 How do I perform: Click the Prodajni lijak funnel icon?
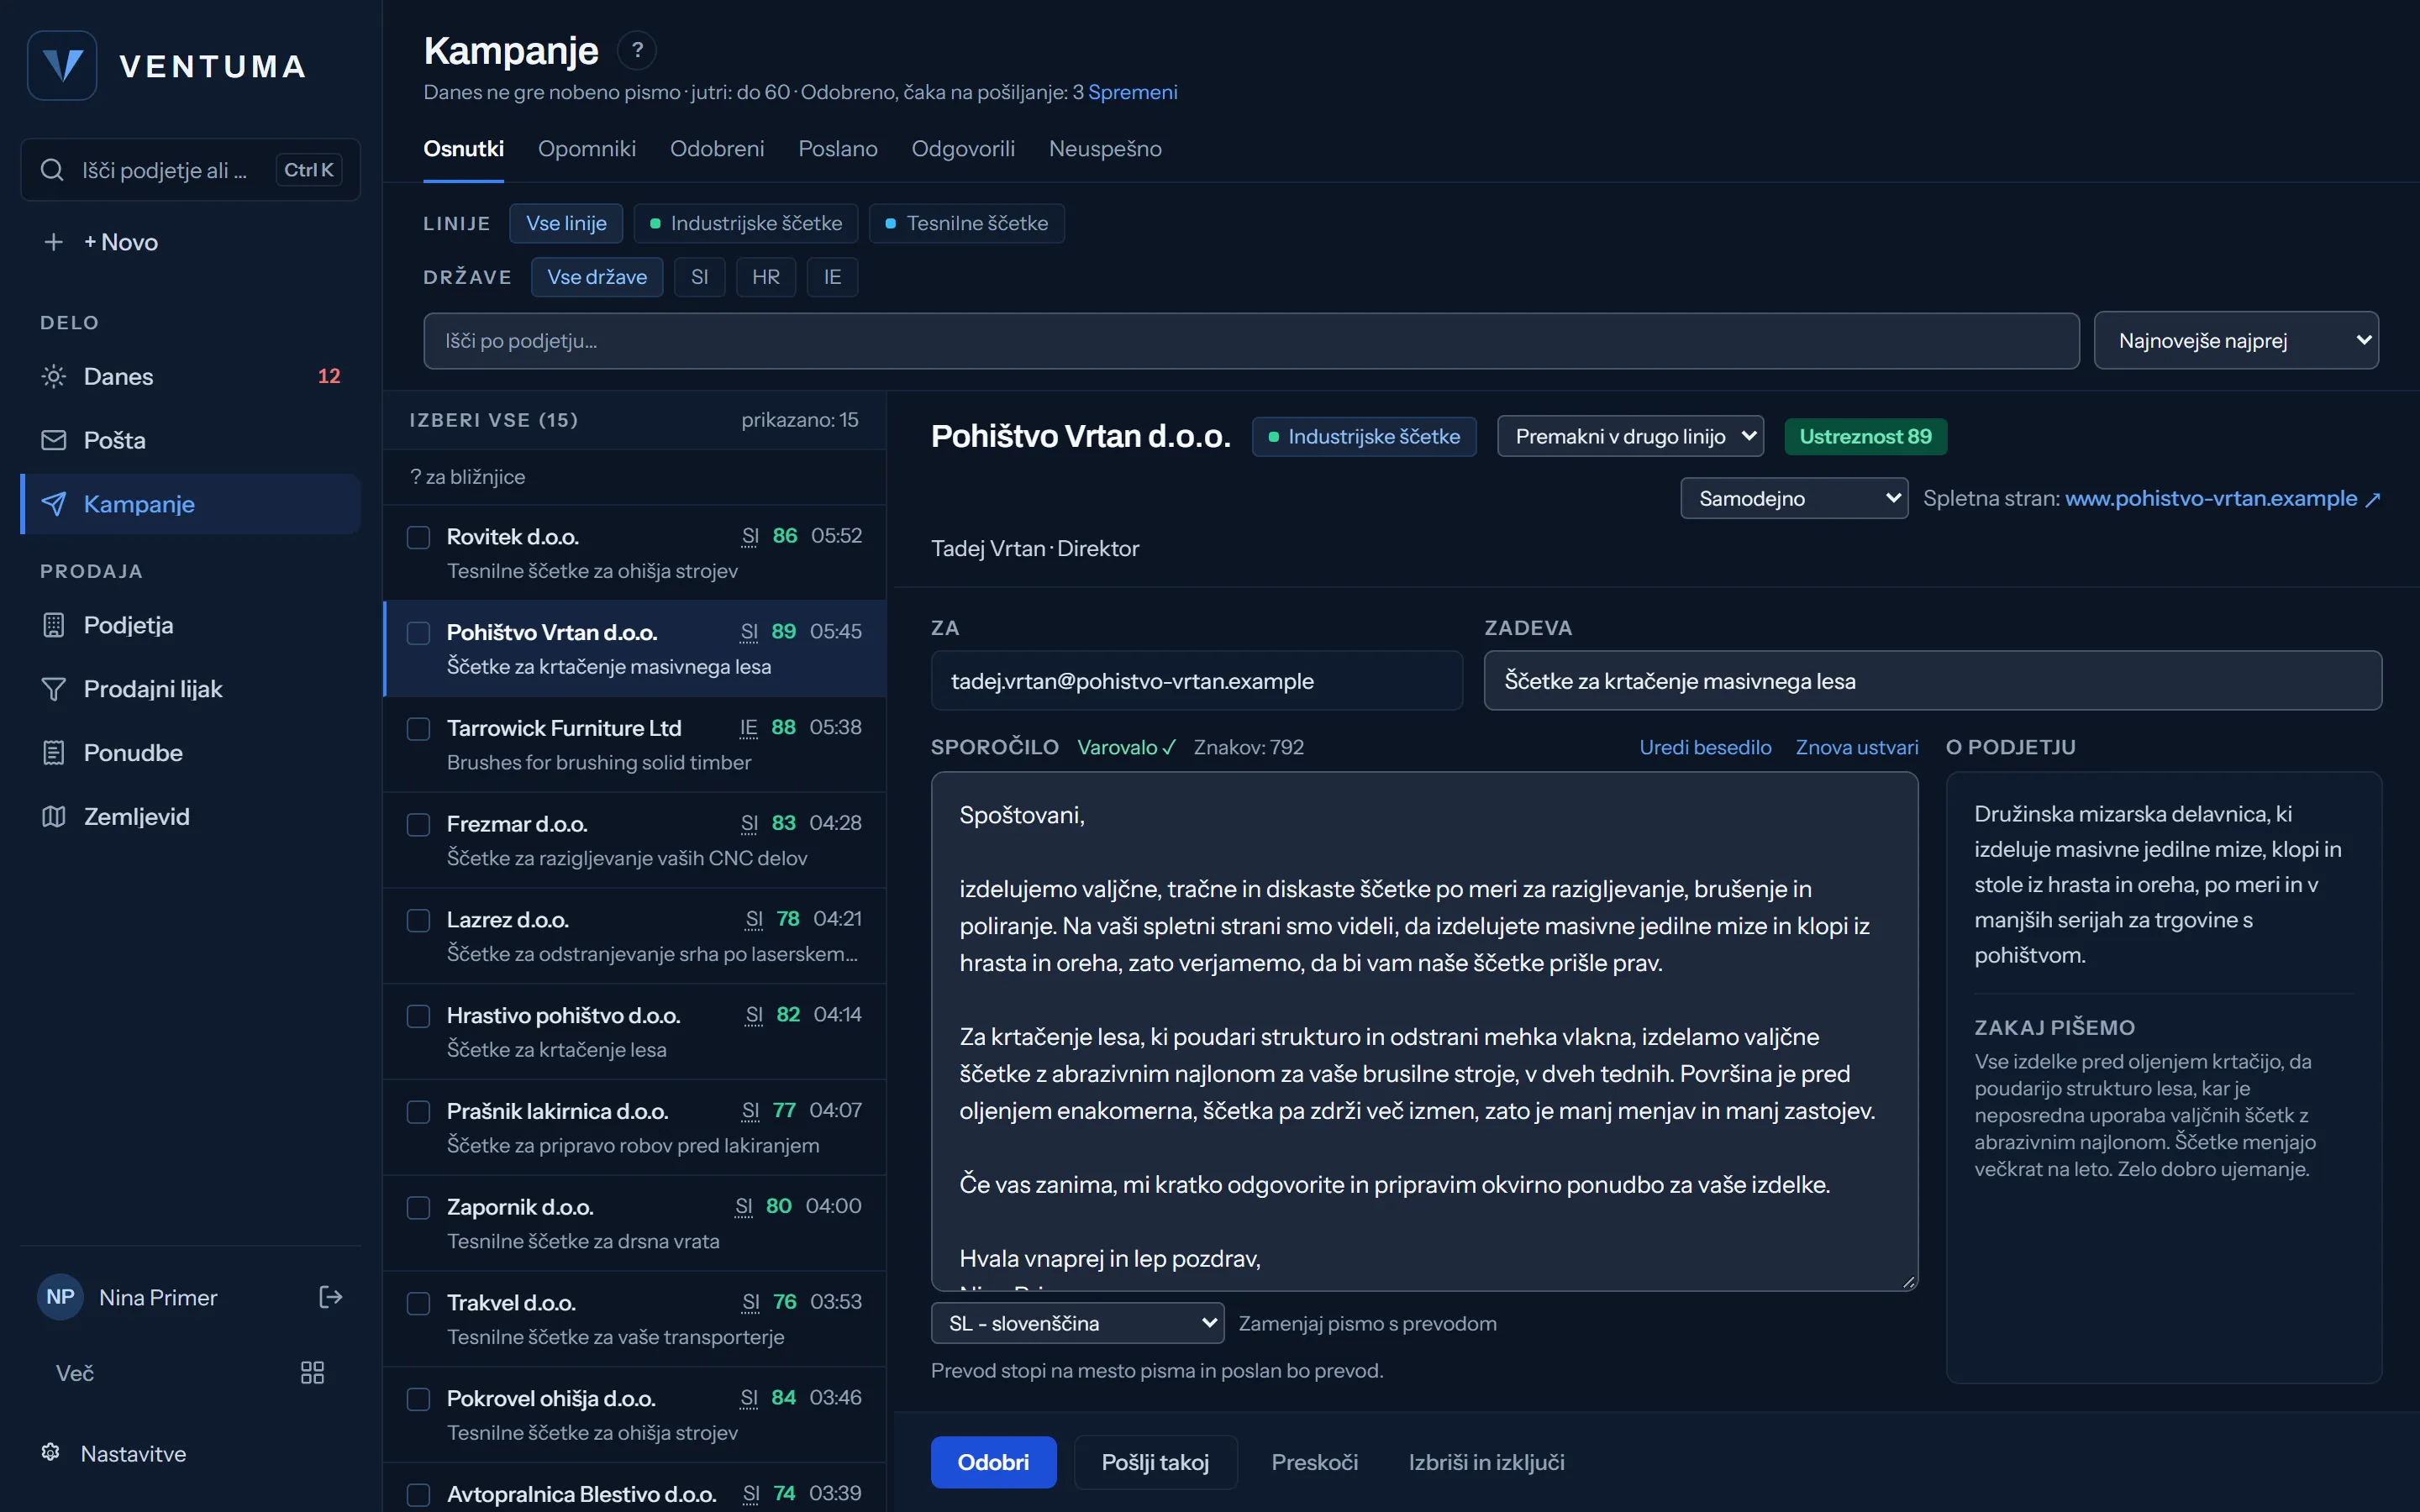[54, 689]
